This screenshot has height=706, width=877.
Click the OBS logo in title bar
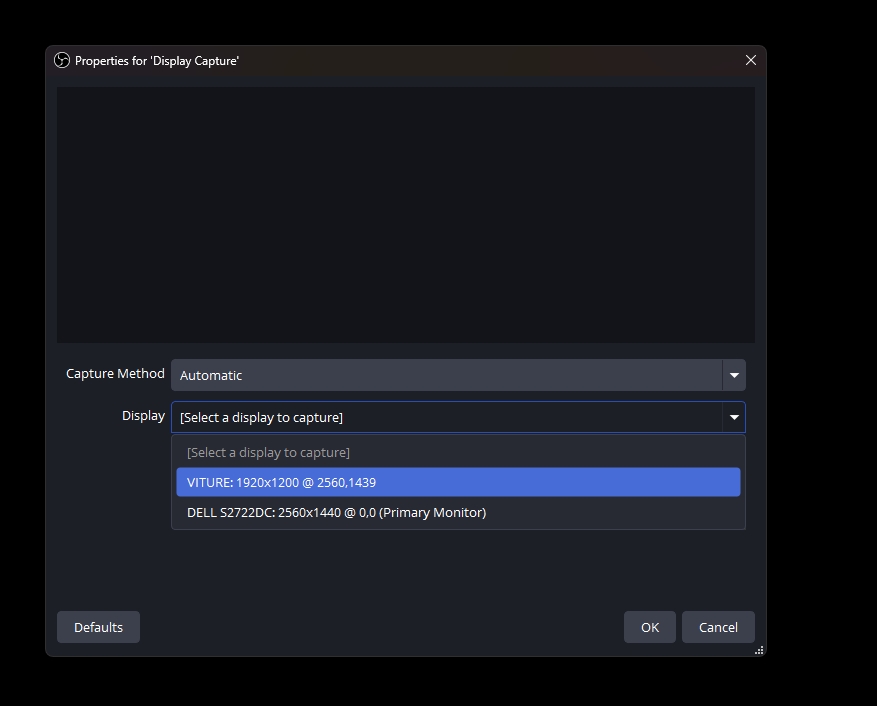pos(62,60)
